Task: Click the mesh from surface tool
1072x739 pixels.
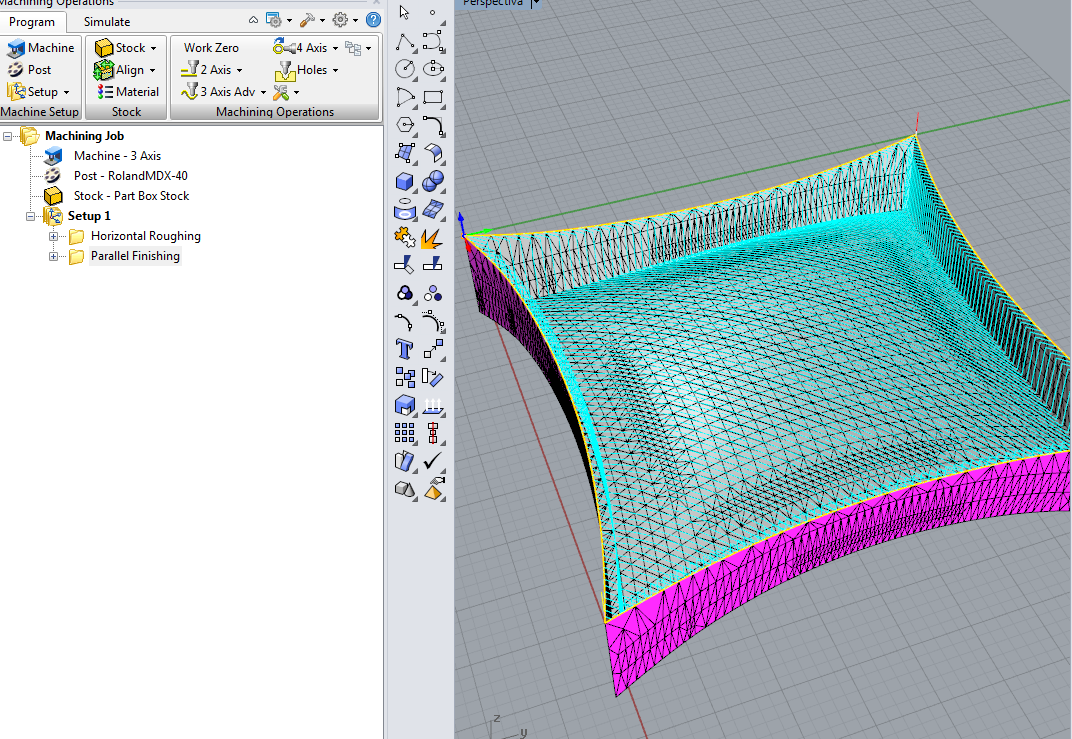Action: tap(433, 209)
